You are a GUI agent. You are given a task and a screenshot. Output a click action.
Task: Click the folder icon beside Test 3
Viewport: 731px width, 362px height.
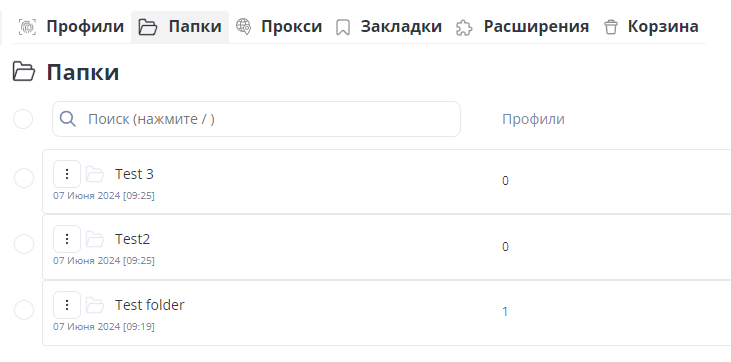tap(95, 174)
